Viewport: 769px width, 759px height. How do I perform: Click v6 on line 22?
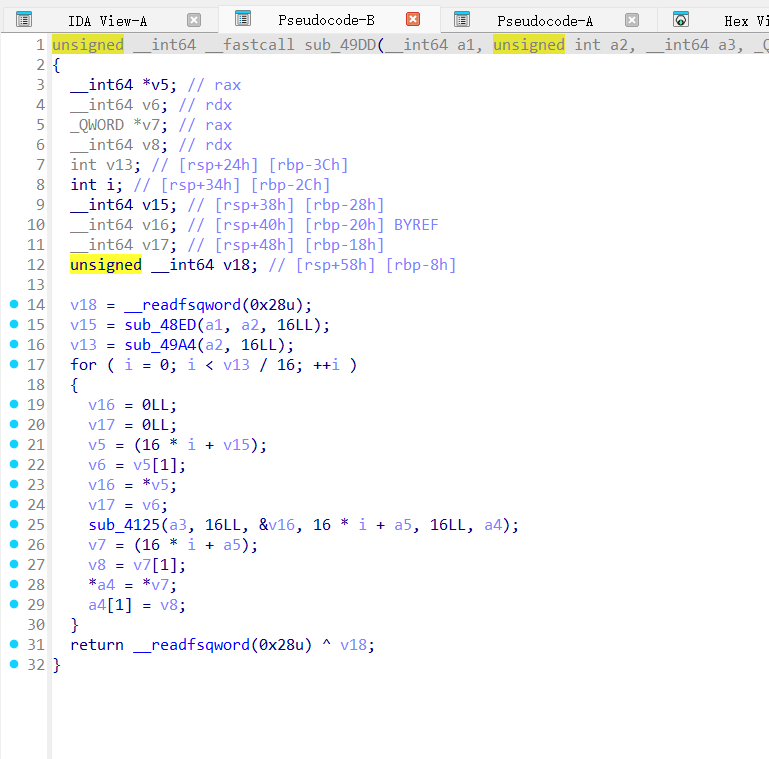point(97,465)
